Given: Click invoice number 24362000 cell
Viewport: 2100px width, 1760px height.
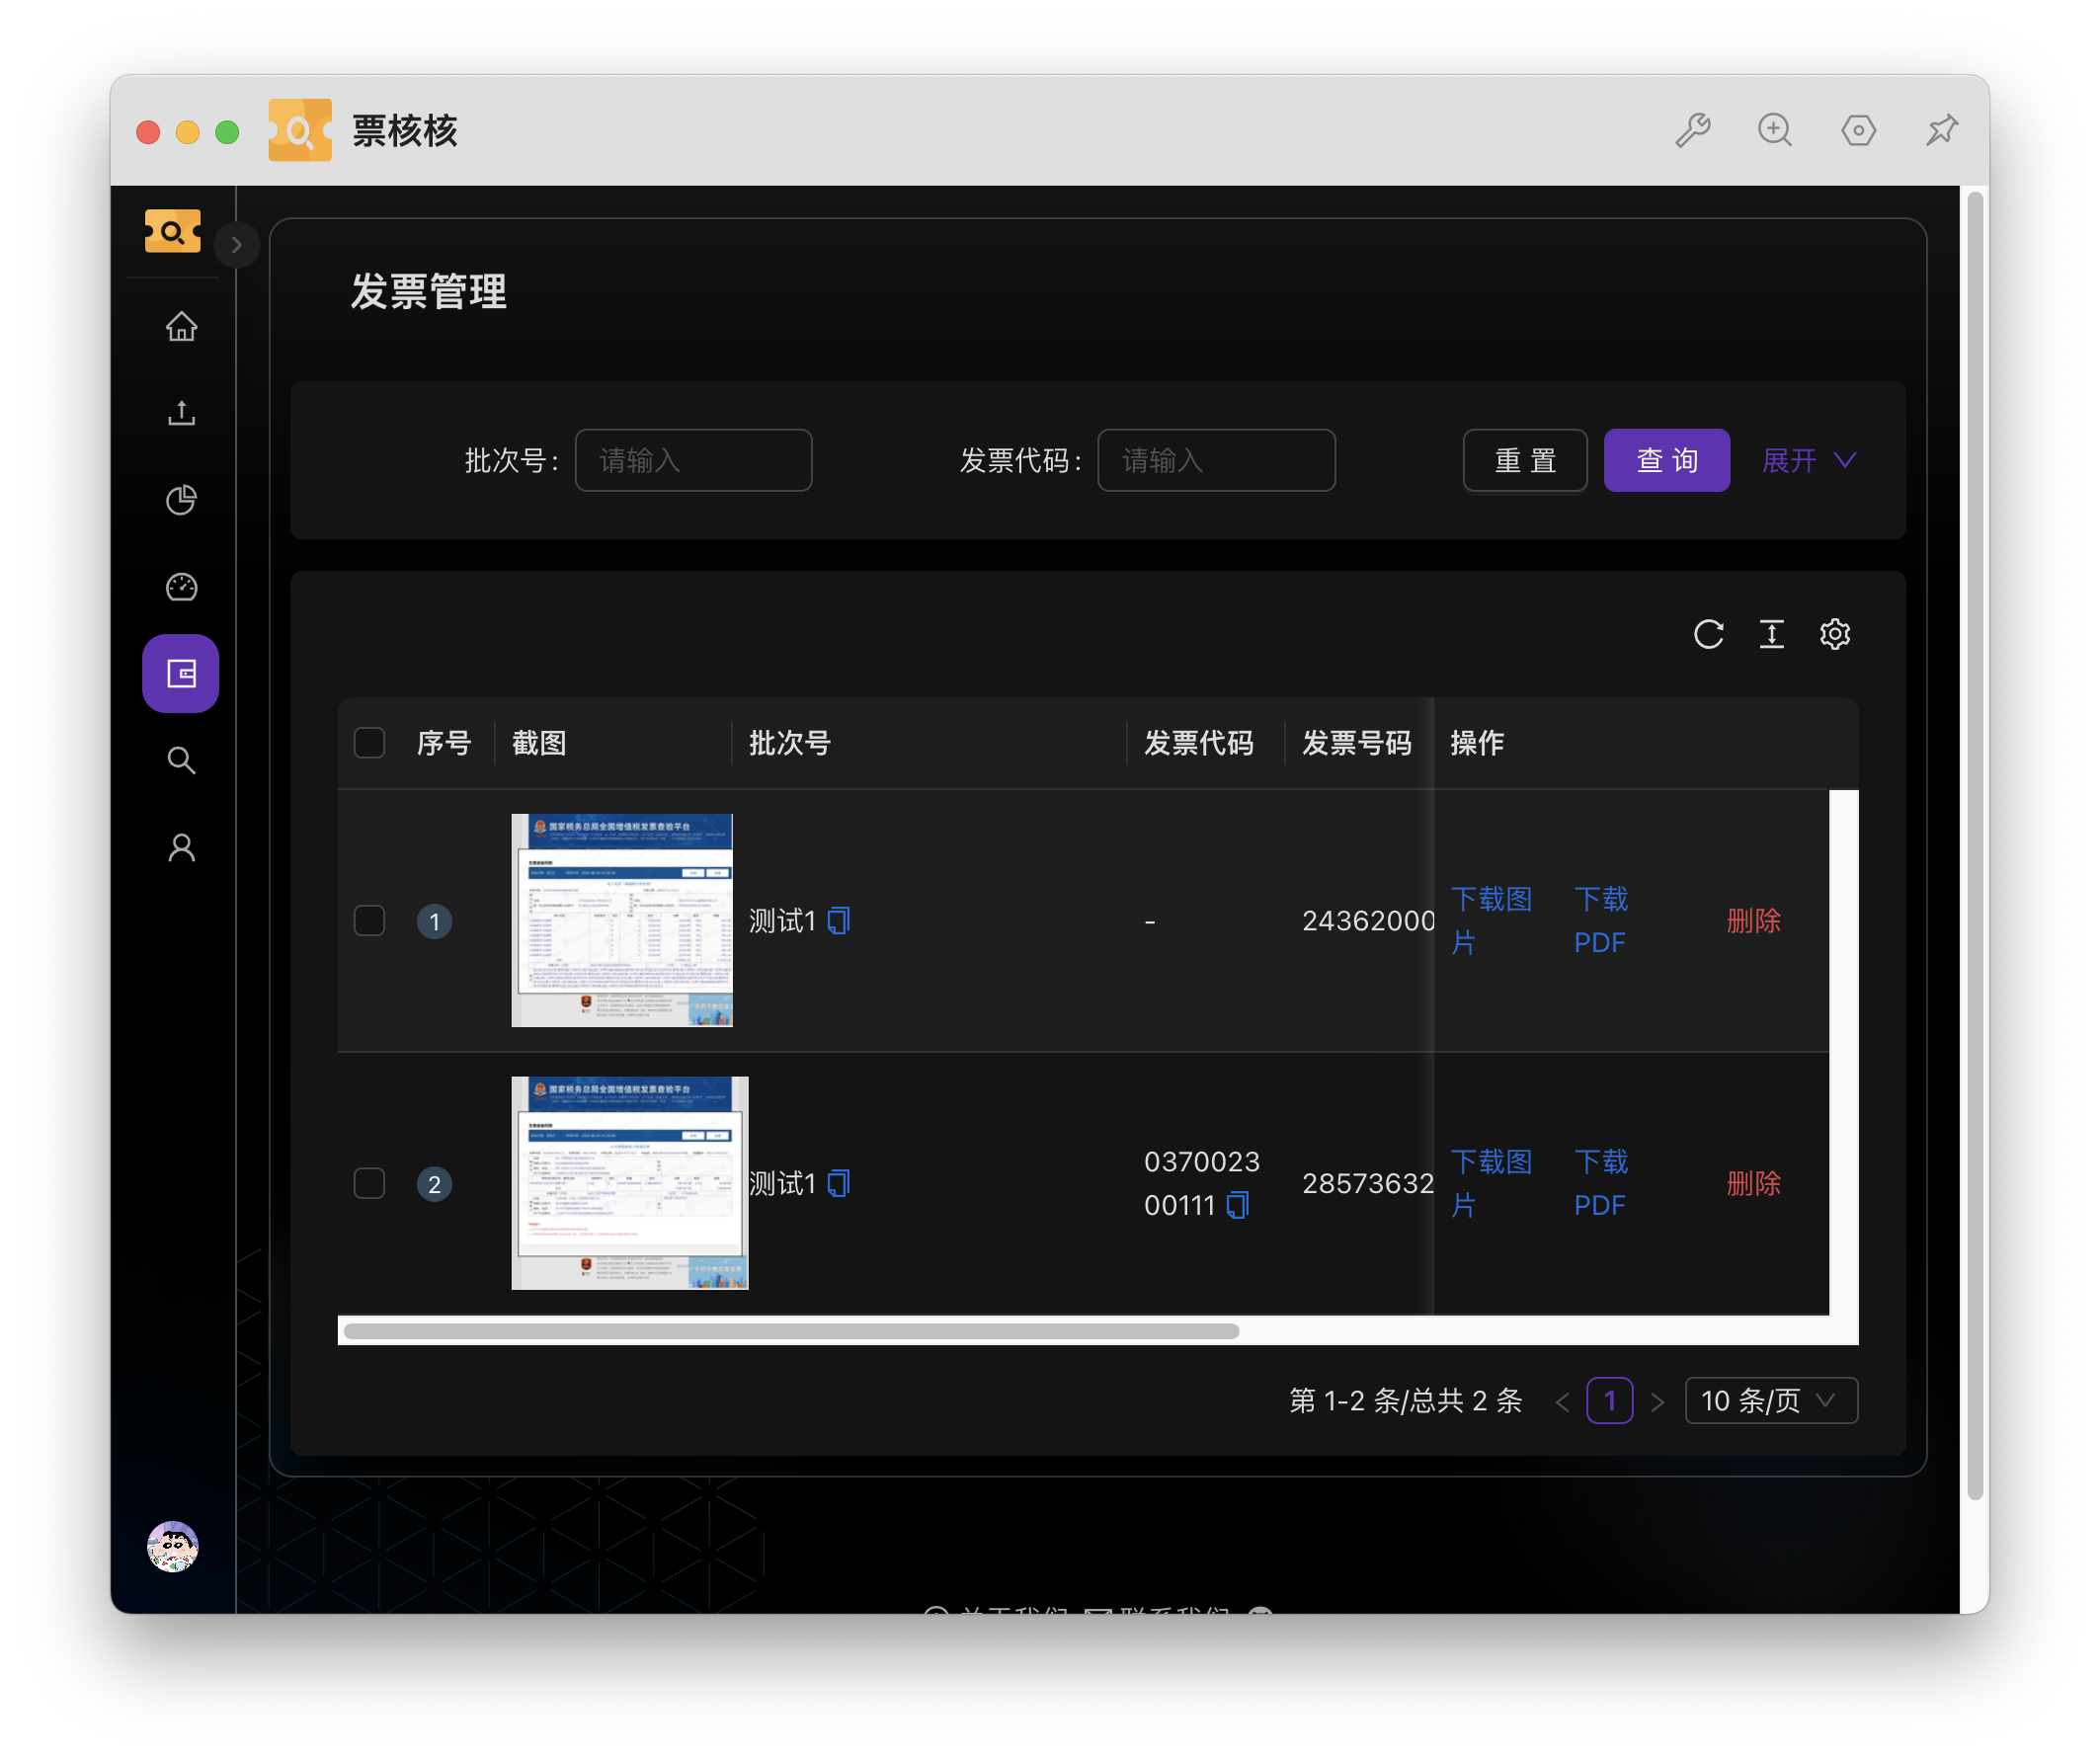Looking at the screenshot, I should point(1367,920).
